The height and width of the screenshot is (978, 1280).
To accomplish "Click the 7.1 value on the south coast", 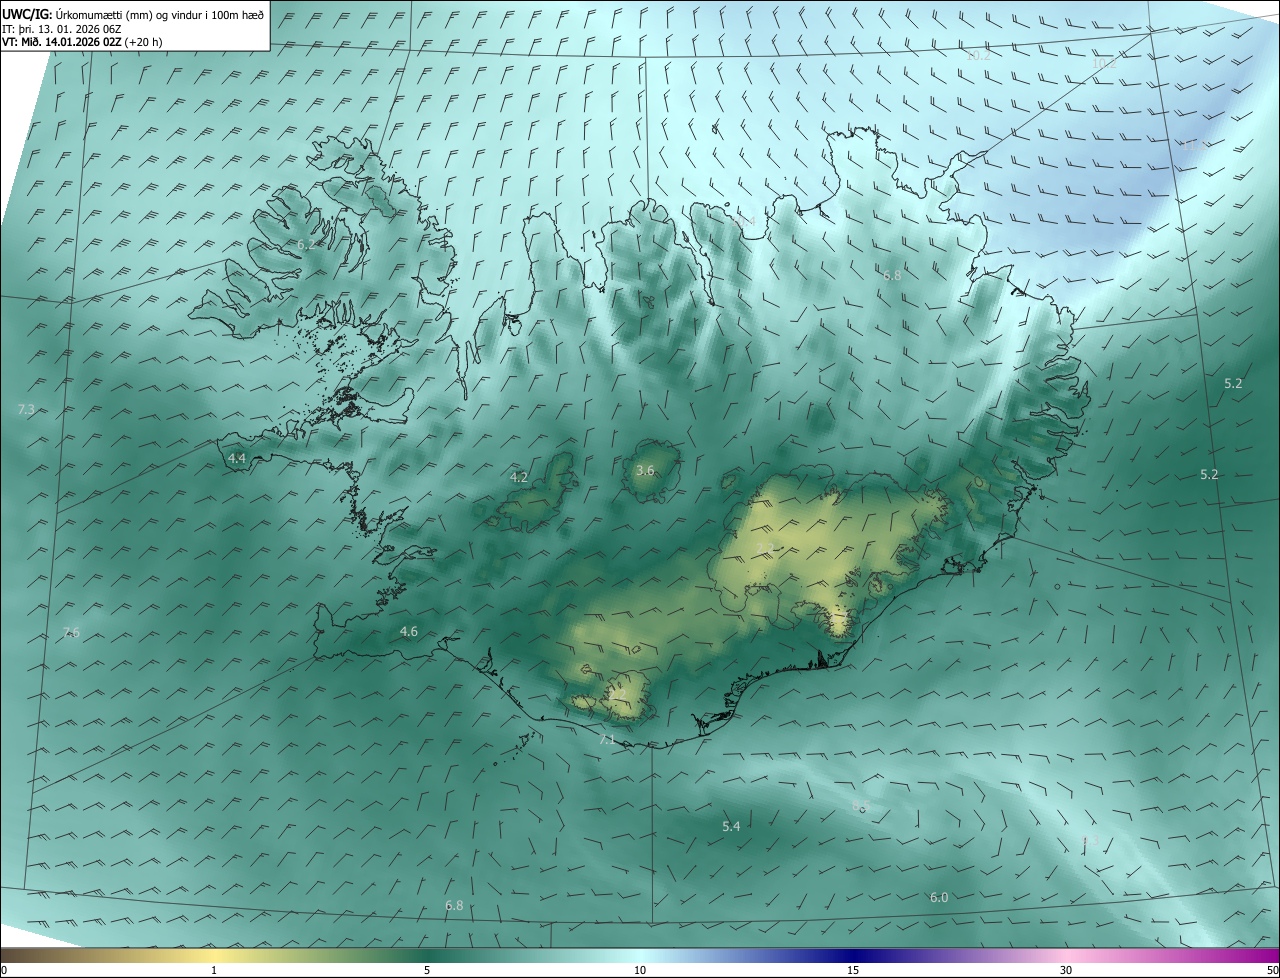I will pos(608,739).
